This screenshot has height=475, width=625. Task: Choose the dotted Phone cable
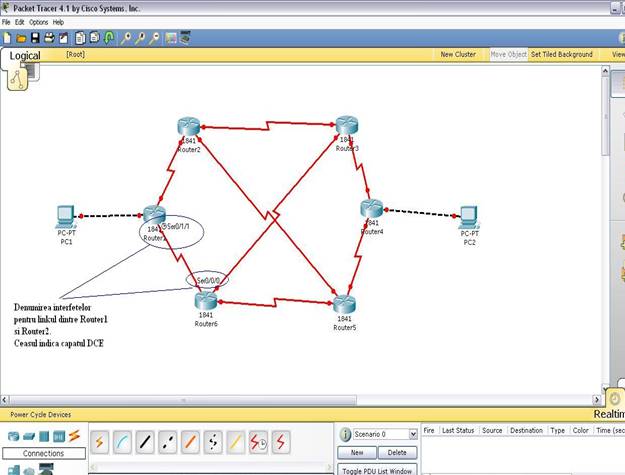pyautogui.click(x=213, y=442)
